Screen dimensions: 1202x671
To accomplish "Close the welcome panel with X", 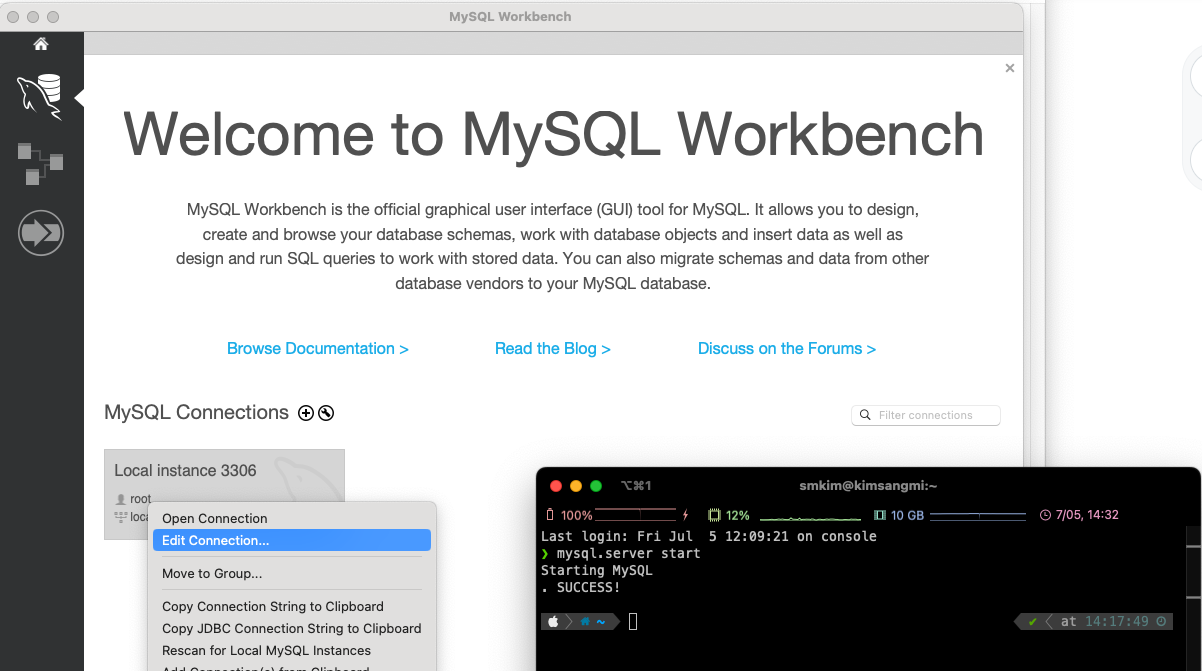I will [x=1010, y=68].
